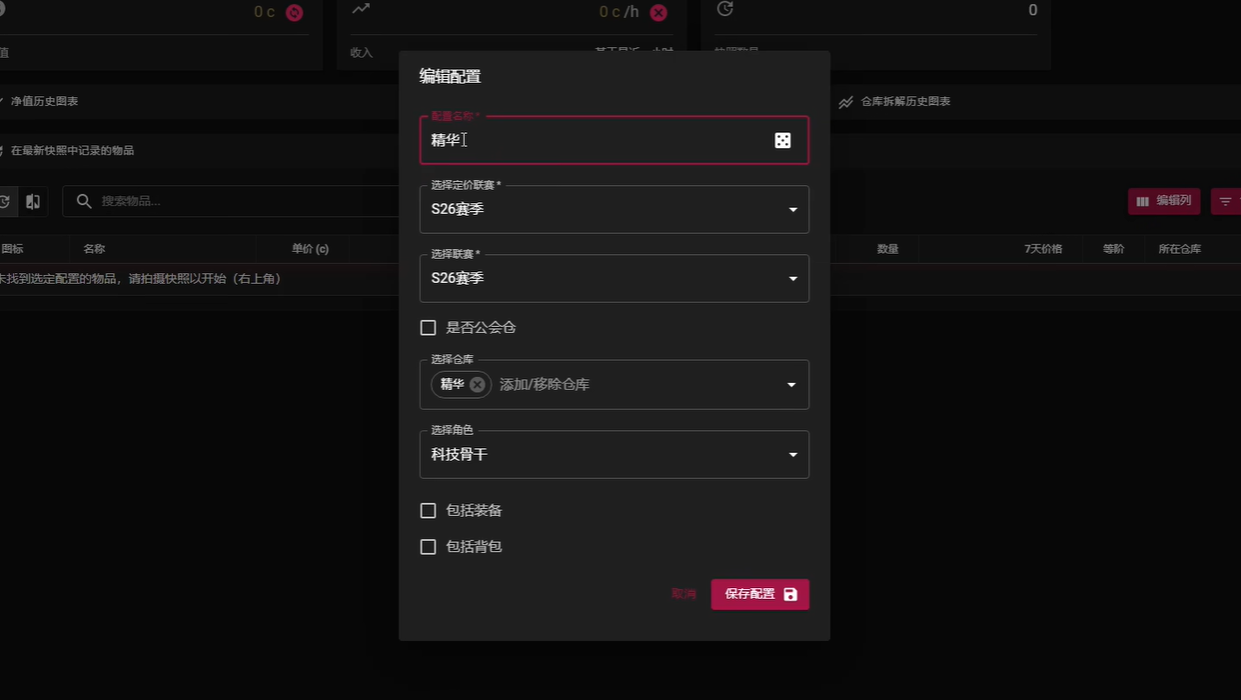The height and width of the screenshot is (700, 1241).
Task: Tick the 包括背包 checkbox
Action: pyautogui.click(x=428, y=547)
